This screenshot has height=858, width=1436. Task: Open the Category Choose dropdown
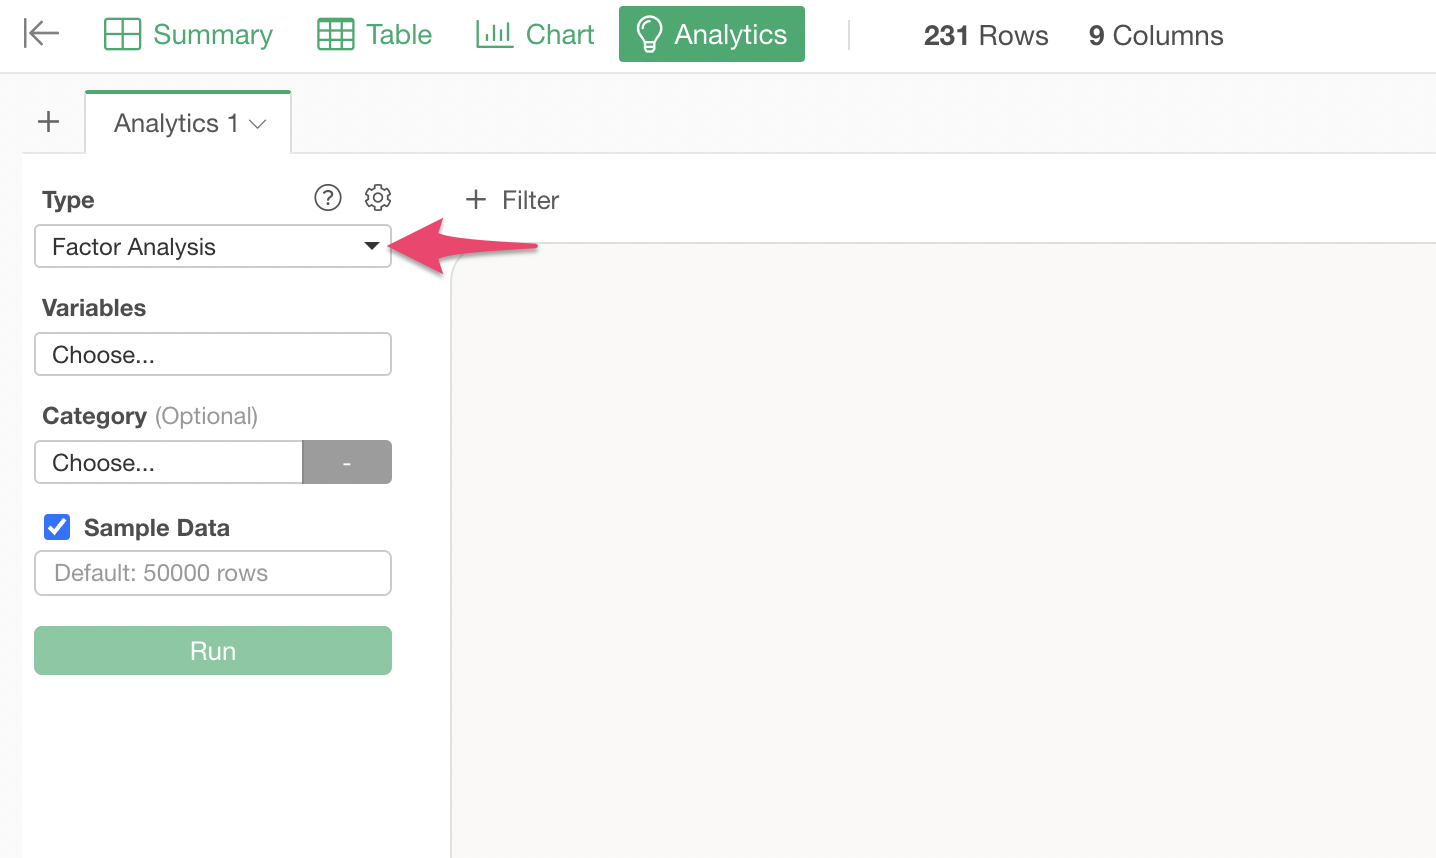[x=168, y=462]
